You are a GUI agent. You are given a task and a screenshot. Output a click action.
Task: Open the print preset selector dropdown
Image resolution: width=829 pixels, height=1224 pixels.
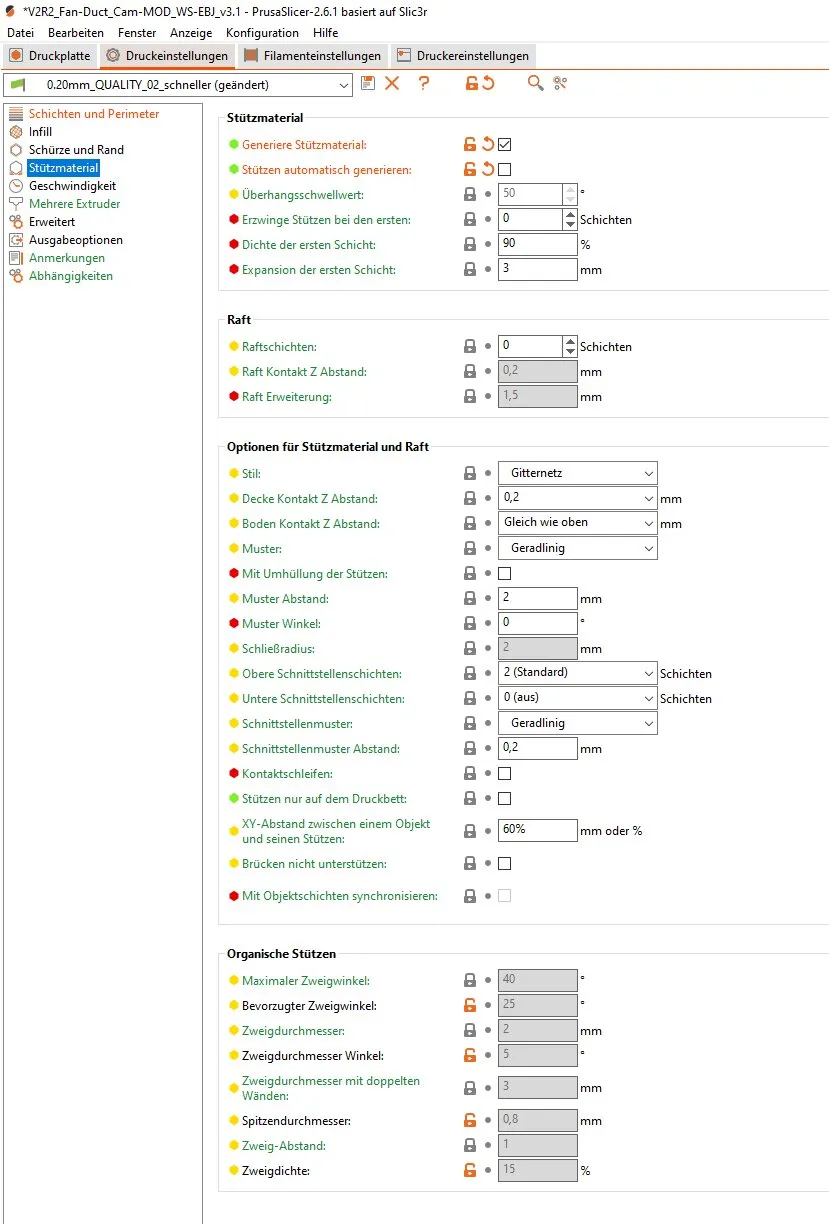click(x=179, y=85)
